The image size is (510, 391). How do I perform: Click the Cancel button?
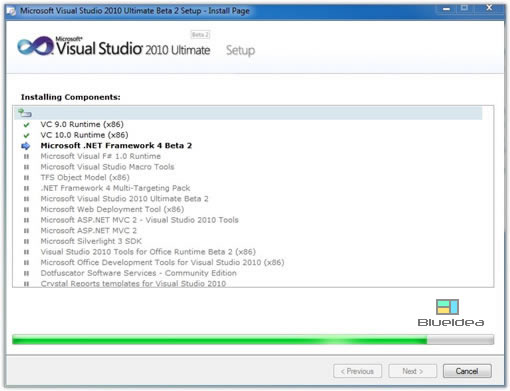[x=467, y=371]
